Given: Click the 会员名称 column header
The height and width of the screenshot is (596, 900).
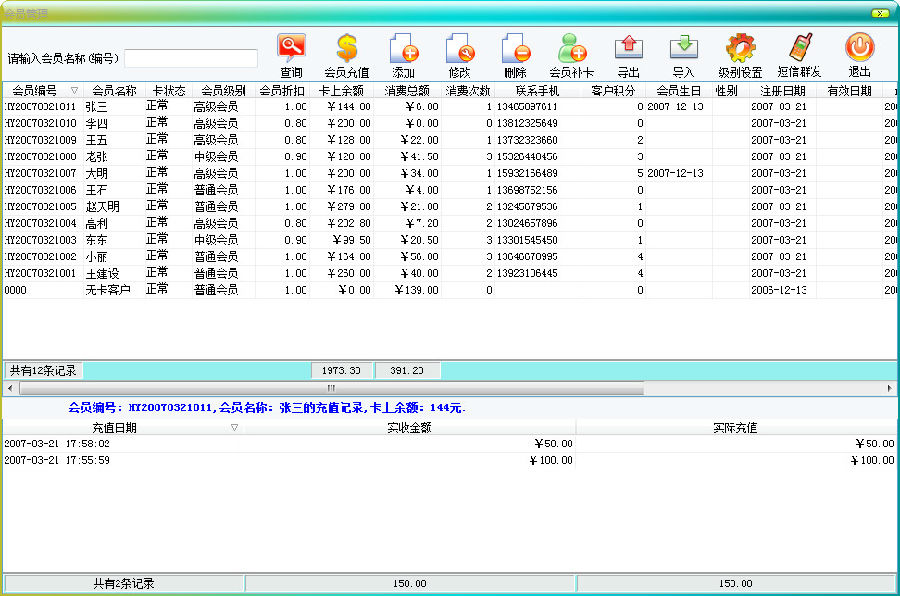Looking at the screenshot, I should click(x=114, y=90).
